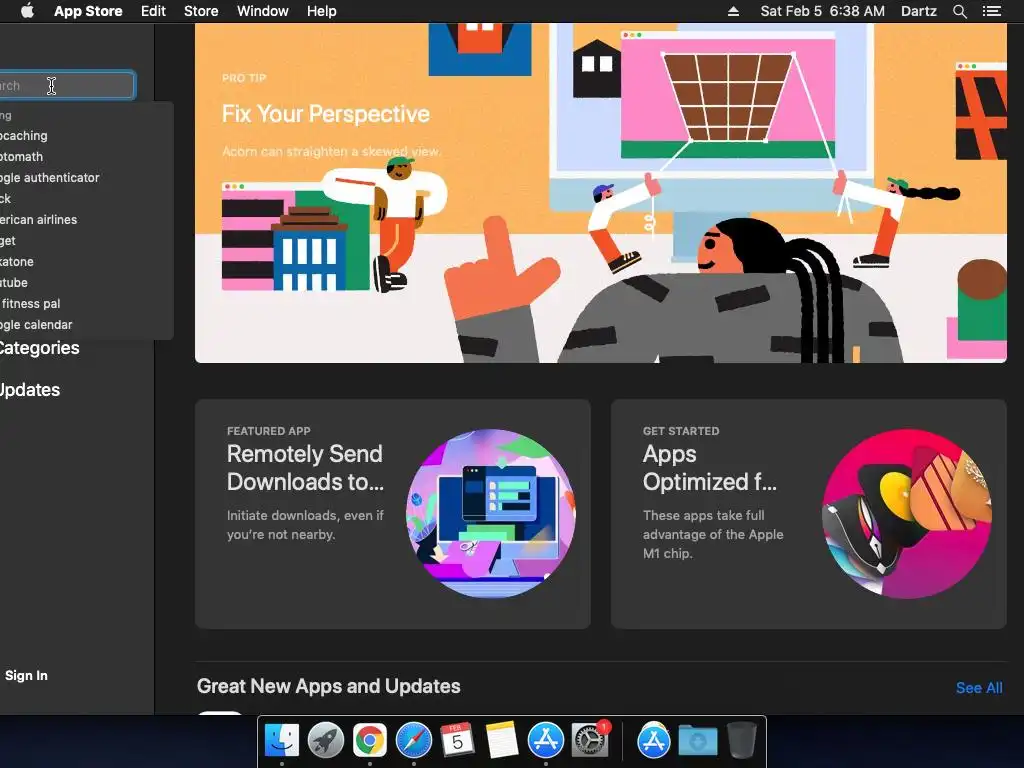Open the Help menu
This screenshot has height=768, width=1024.
coord(322,11)
